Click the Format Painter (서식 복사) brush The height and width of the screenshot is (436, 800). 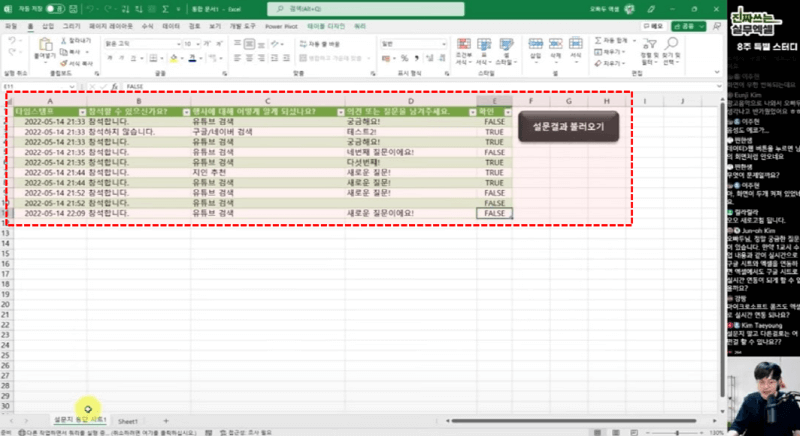(64, 63)
